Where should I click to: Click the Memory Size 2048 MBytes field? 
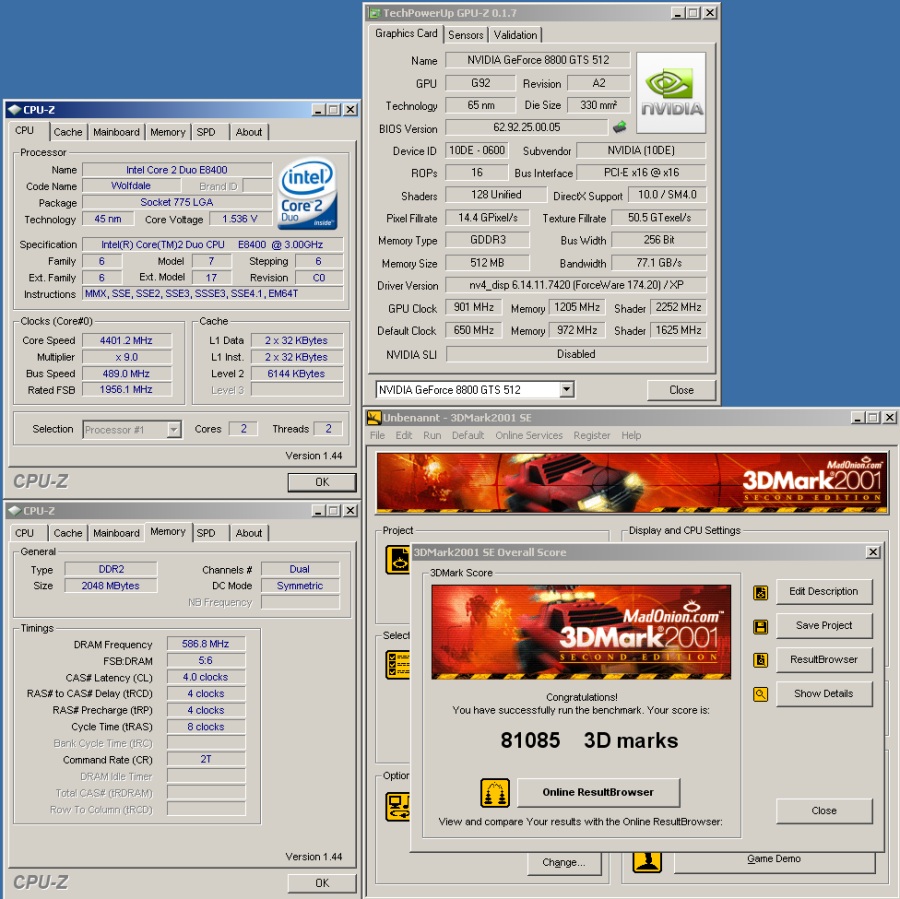[x=111, y=586]
